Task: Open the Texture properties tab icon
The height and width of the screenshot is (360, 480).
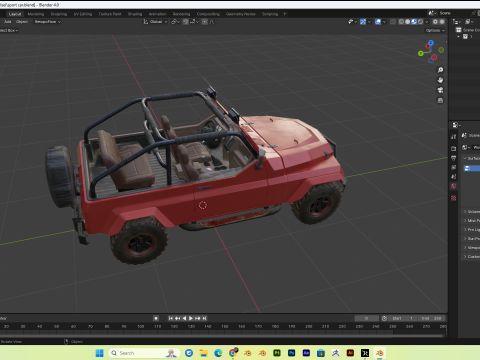Action: (453, 198)
